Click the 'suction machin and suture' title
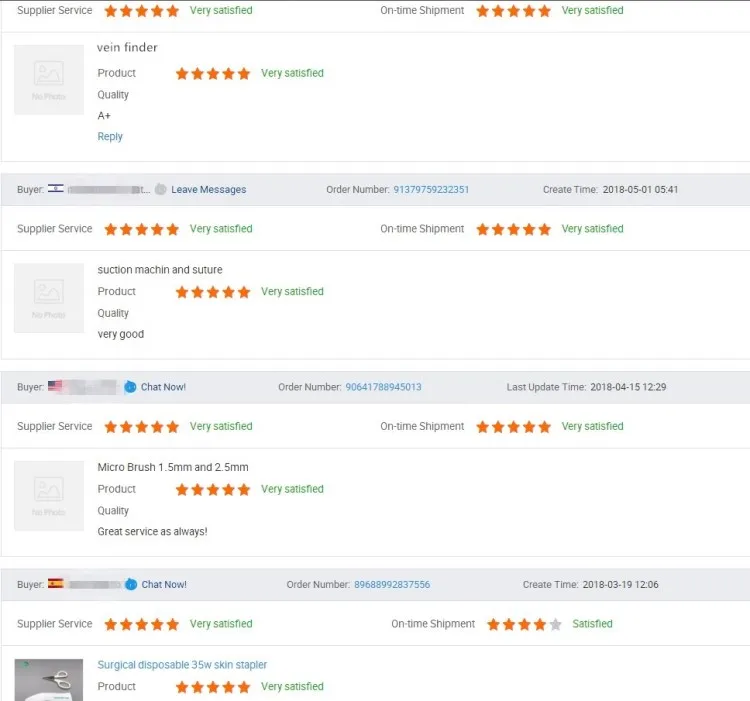Screen dimensions: 750x701 coord(160,270)
